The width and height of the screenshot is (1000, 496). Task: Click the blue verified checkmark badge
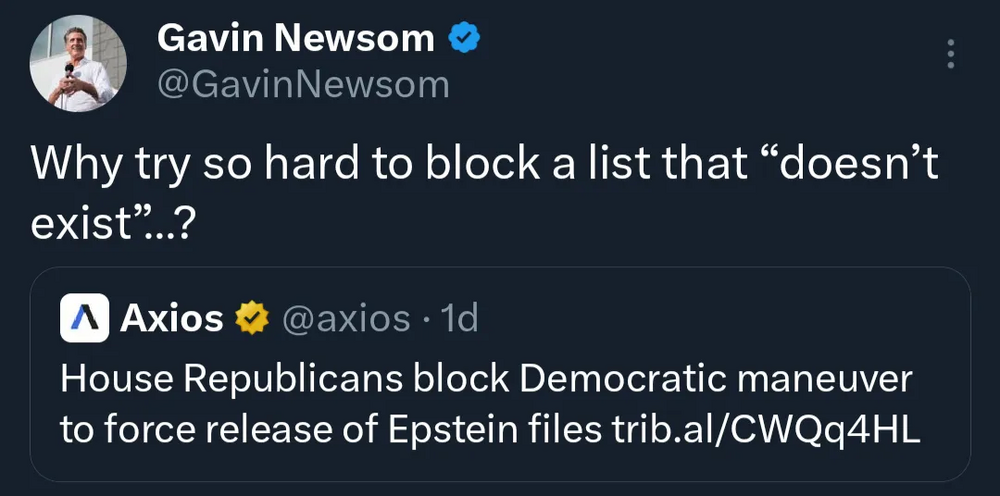tap(464, 39)
